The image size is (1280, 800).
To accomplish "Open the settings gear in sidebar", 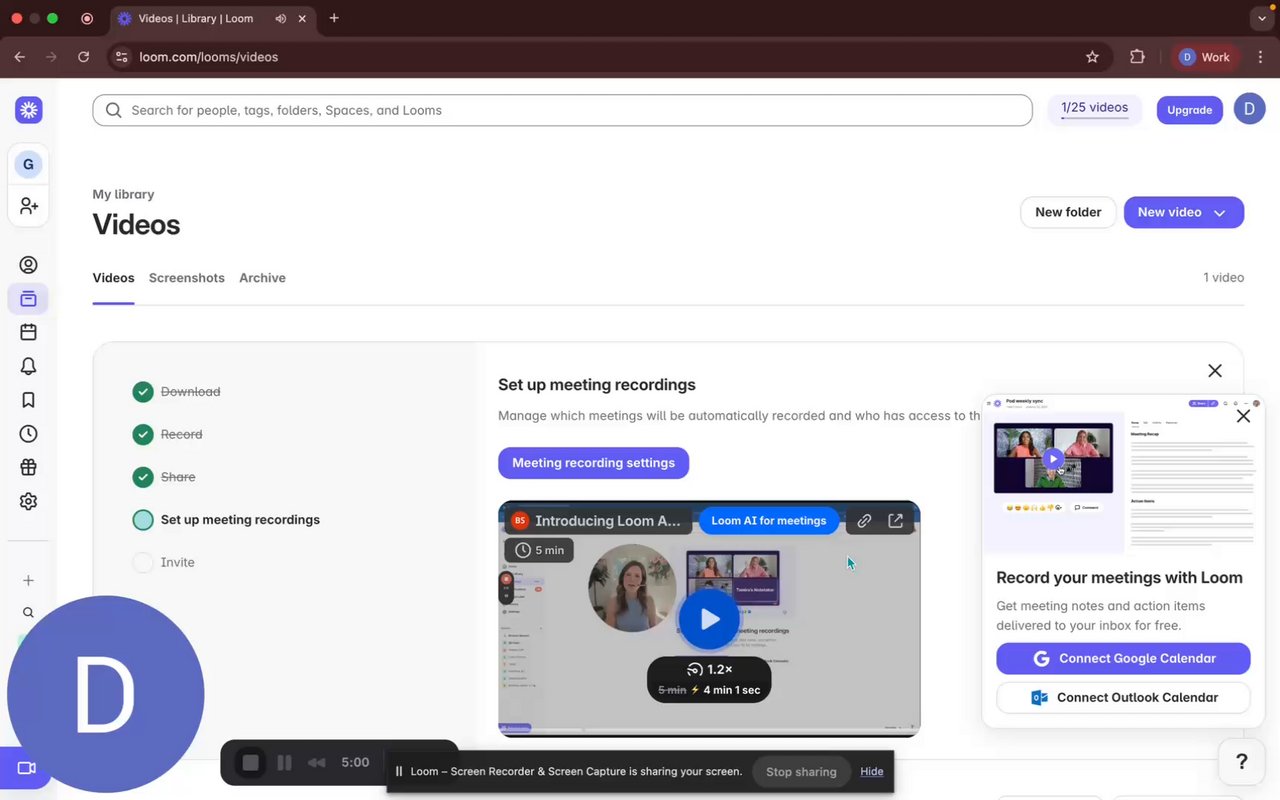I will (28, 501).
